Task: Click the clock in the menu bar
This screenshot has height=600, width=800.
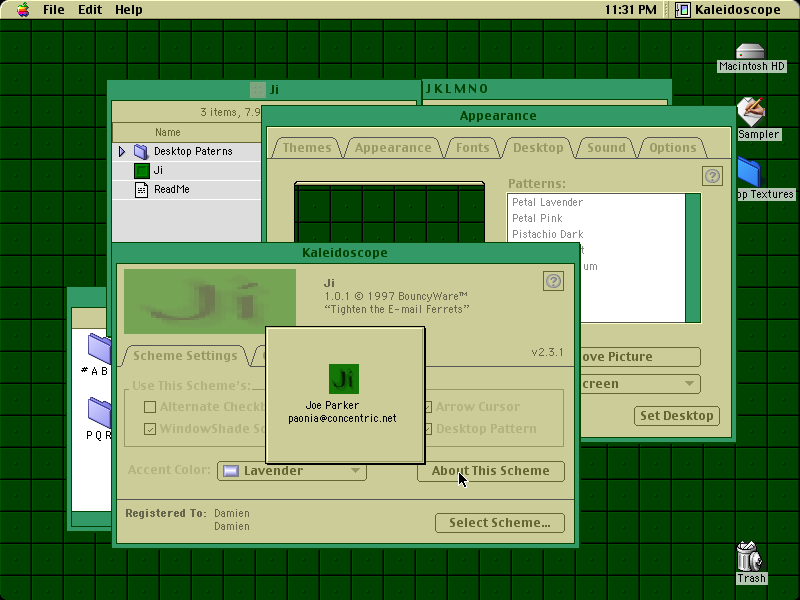Action: coord(630,10)
